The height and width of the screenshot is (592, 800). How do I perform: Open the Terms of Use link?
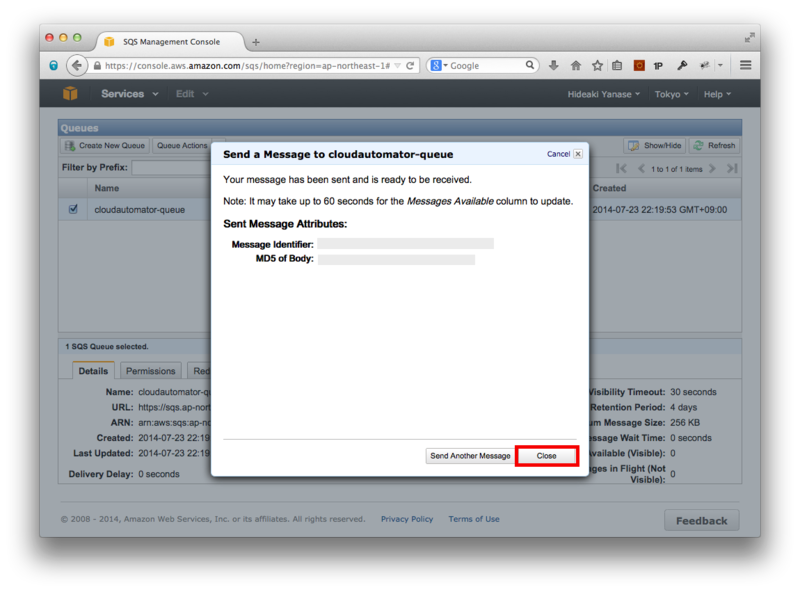coord(473,519)
